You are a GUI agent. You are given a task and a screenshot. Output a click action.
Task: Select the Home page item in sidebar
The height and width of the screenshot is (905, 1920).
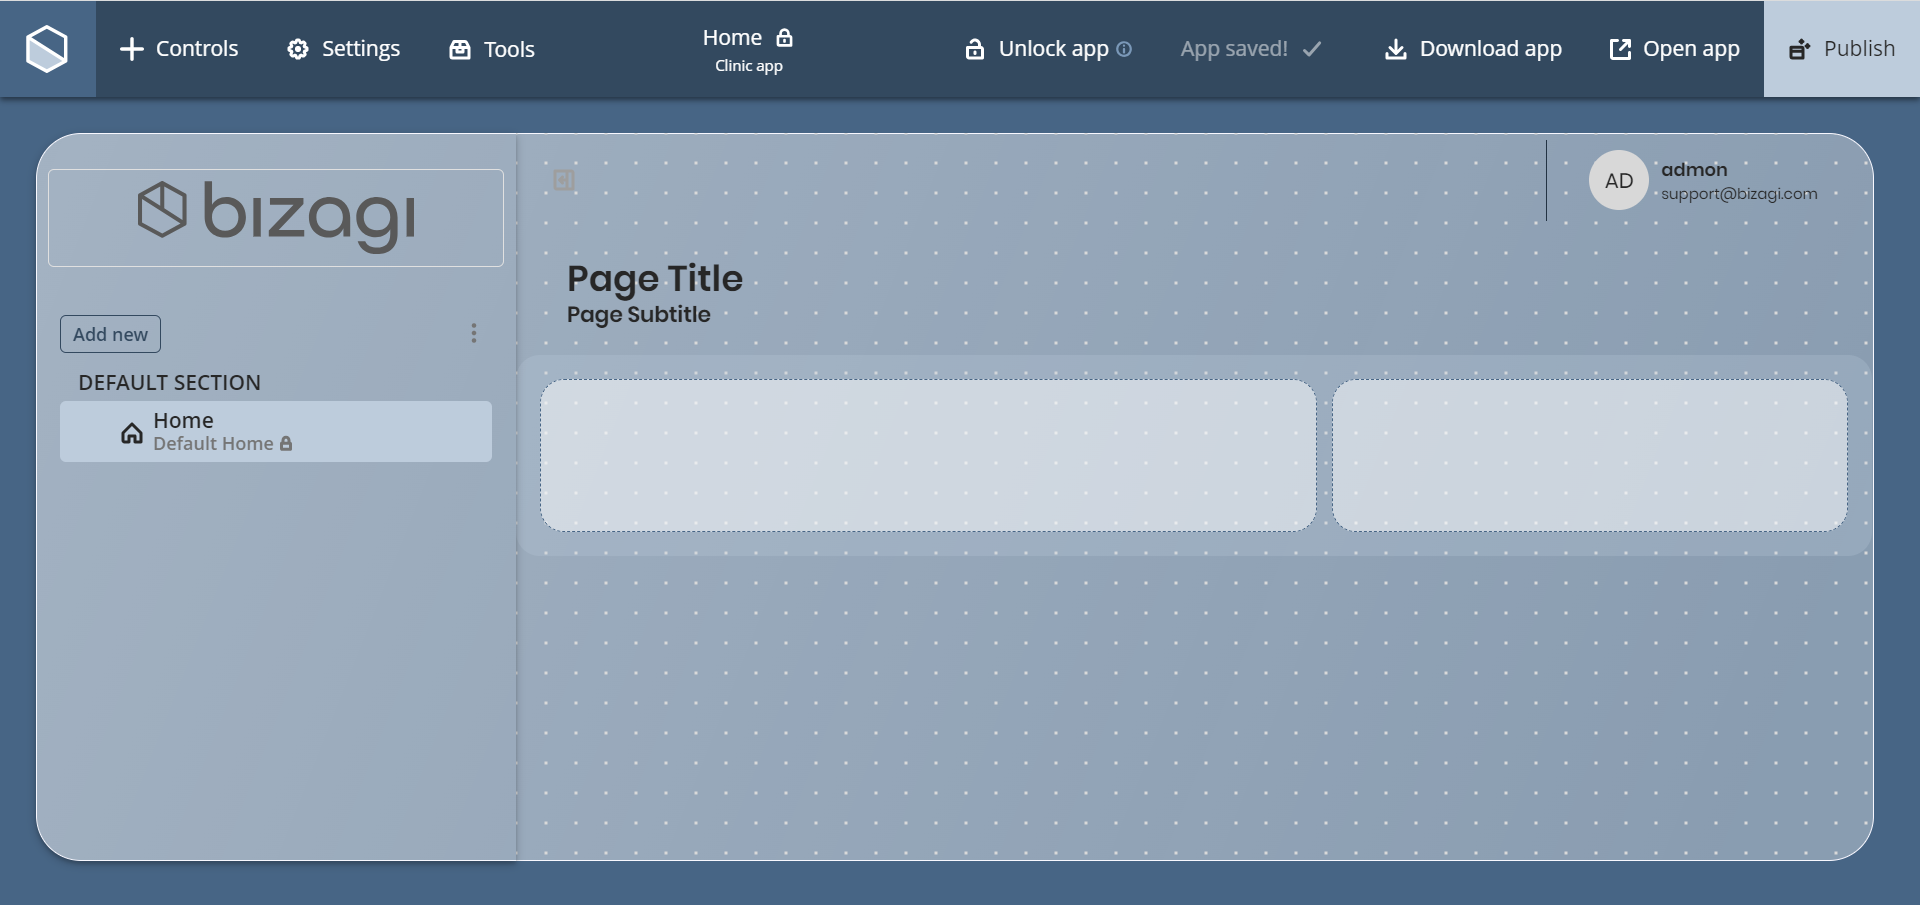(276, 431)
